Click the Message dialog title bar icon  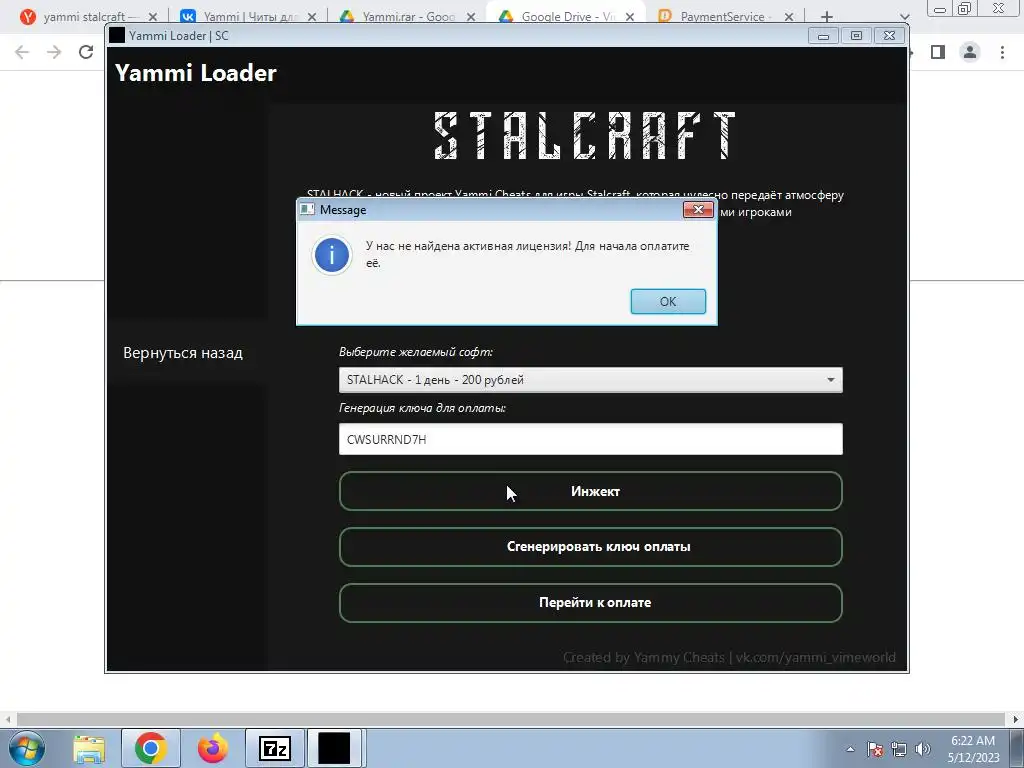(x=307, y=210)
